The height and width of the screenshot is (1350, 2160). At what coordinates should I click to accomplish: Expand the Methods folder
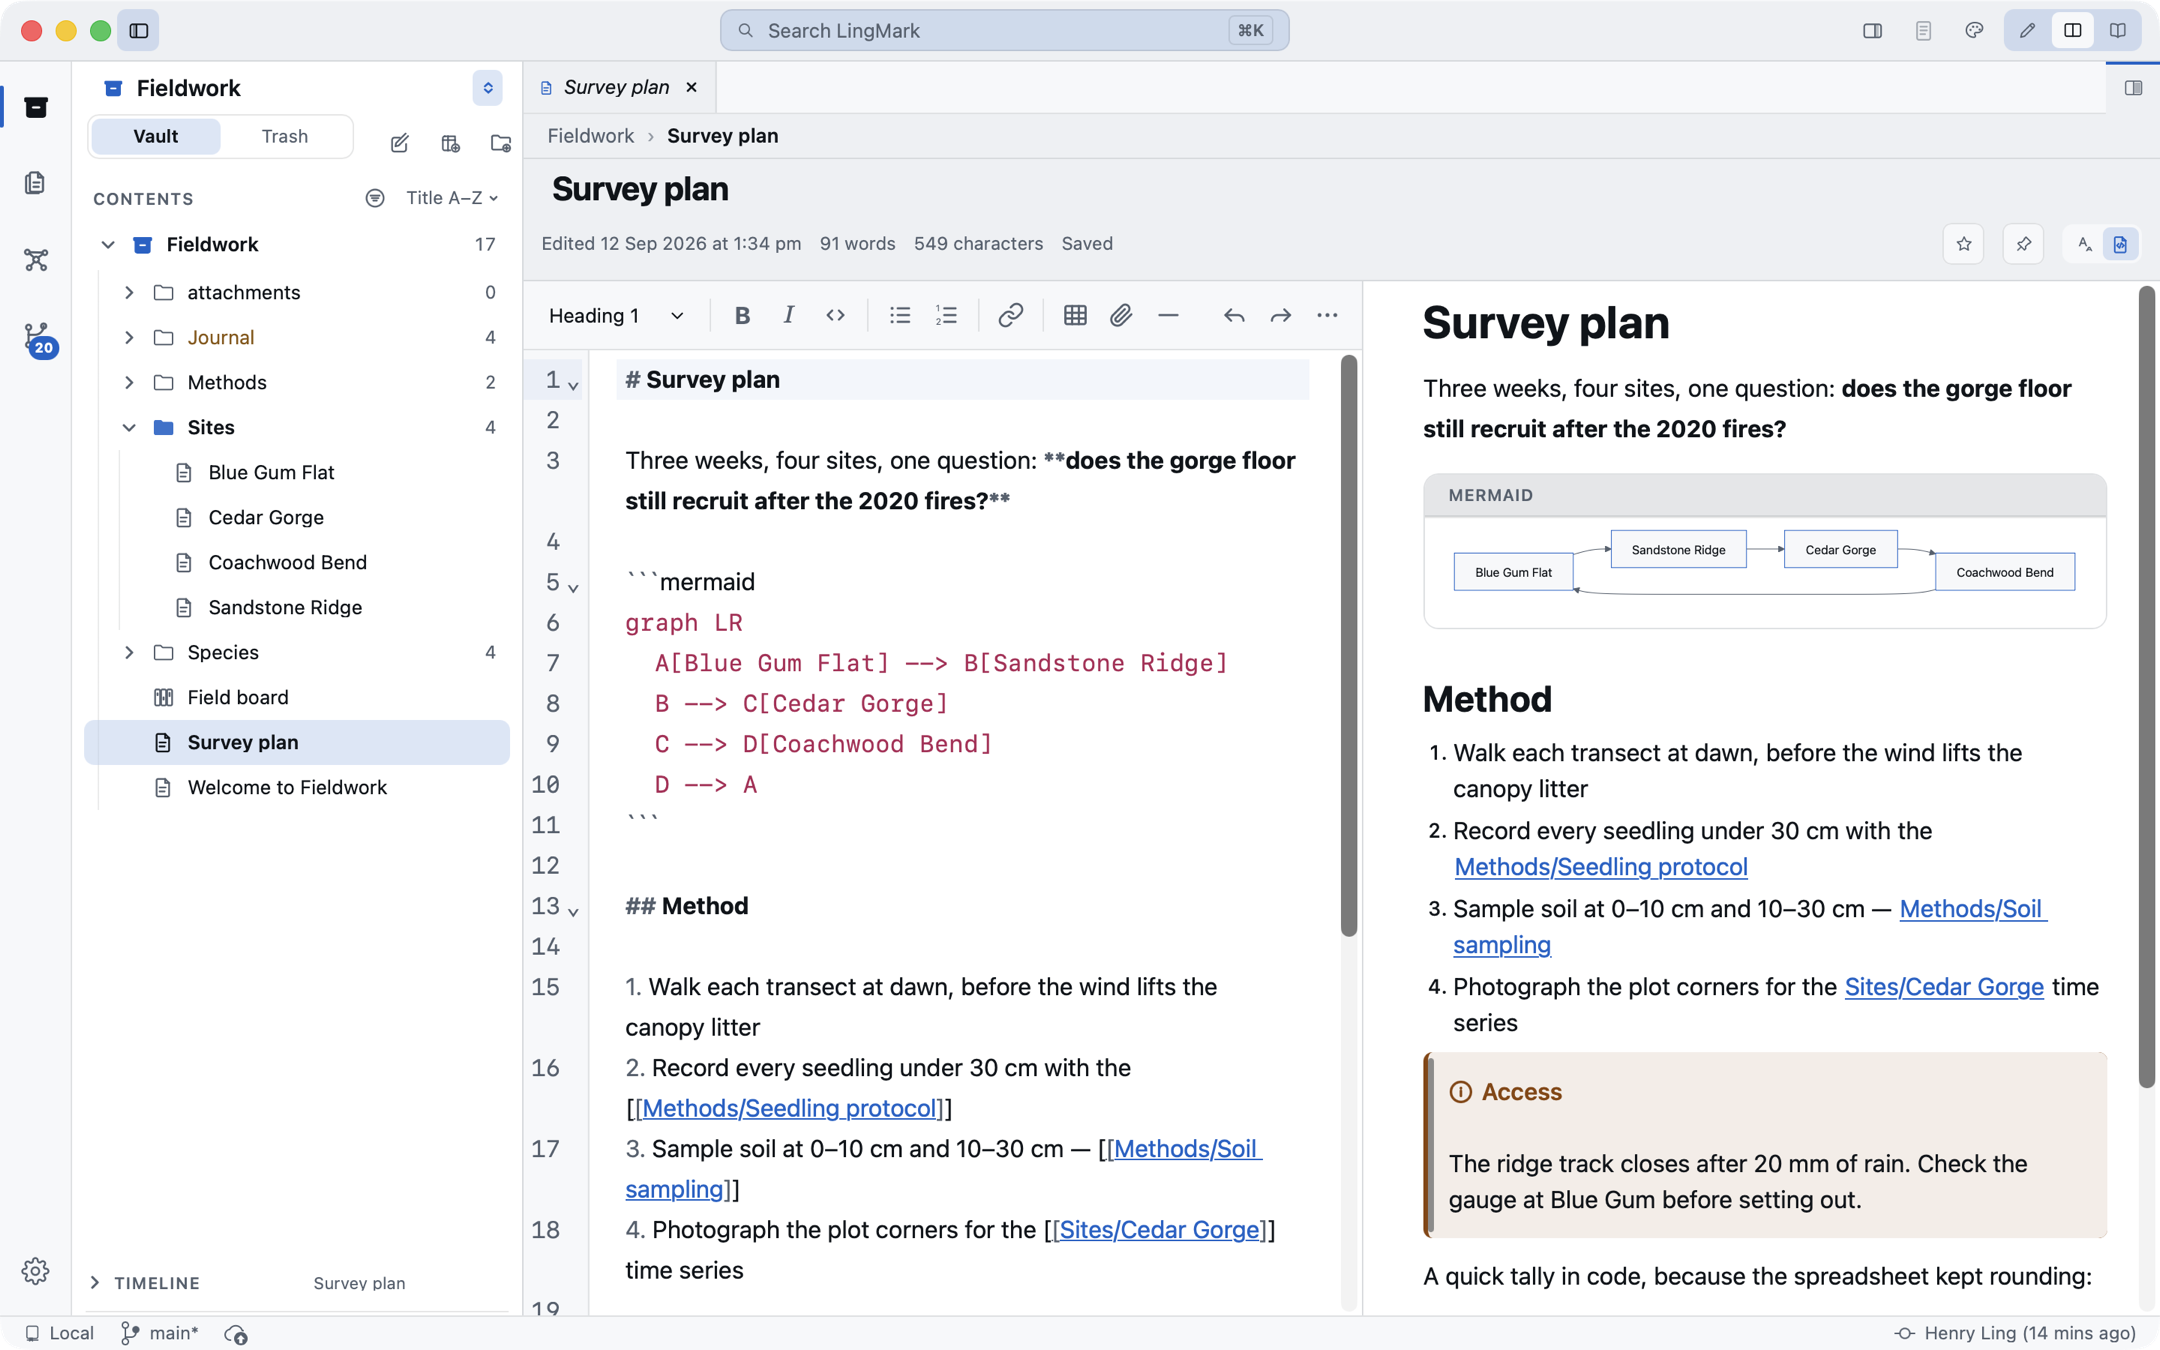[x=129, y=382]
